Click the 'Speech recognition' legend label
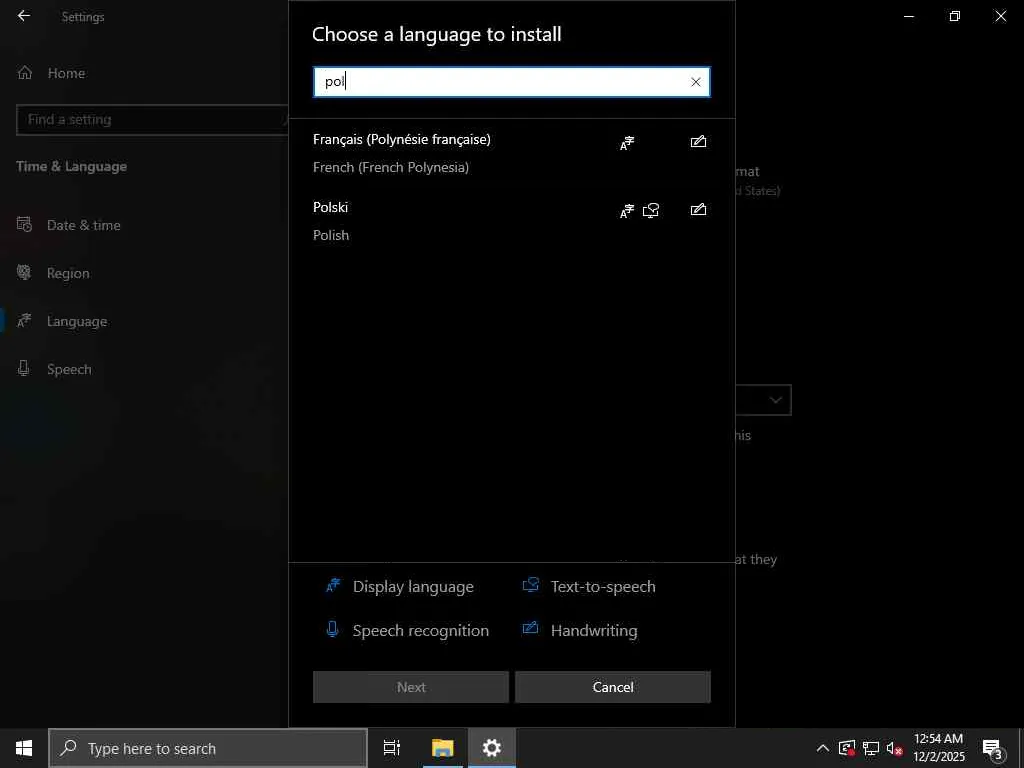 [421, 630]
